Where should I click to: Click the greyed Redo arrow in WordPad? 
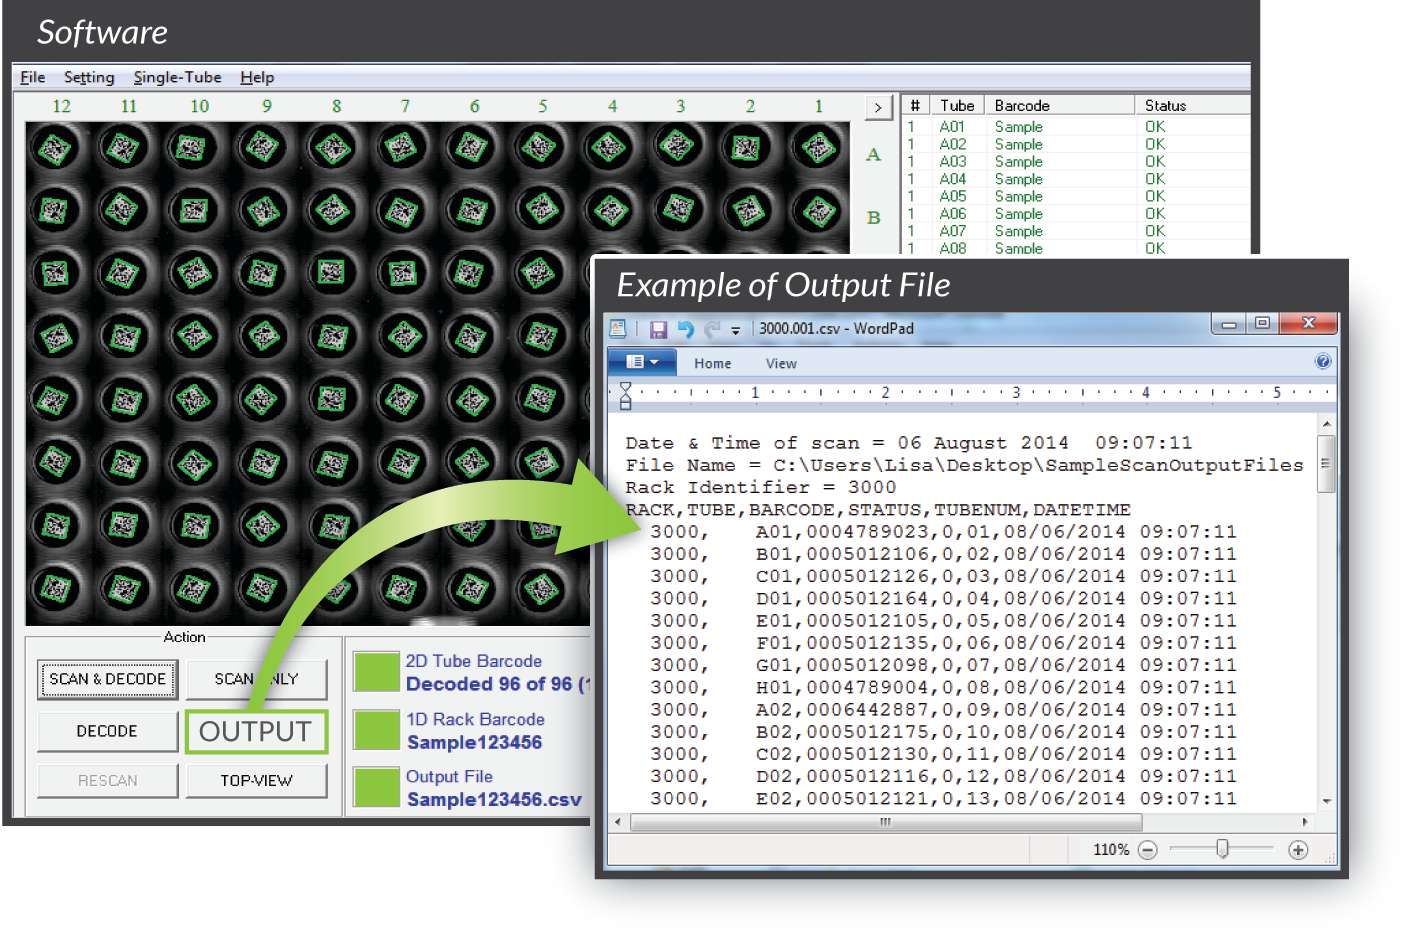(712, 329)
